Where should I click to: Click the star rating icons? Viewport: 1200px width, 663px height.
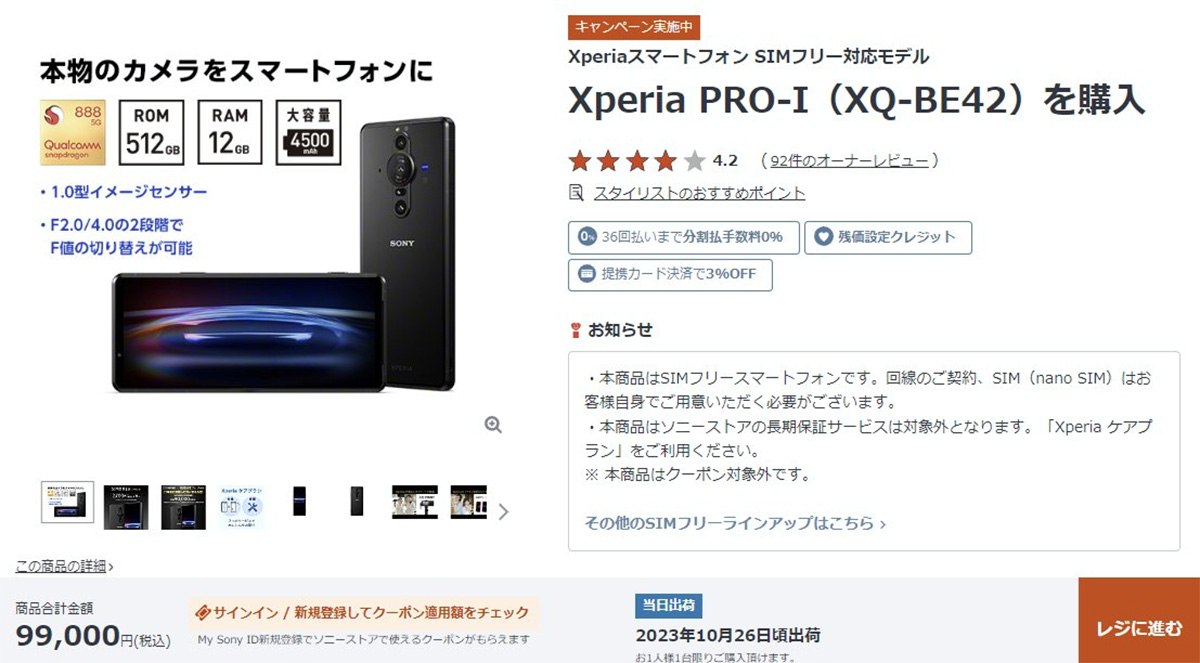click(637, 160)
